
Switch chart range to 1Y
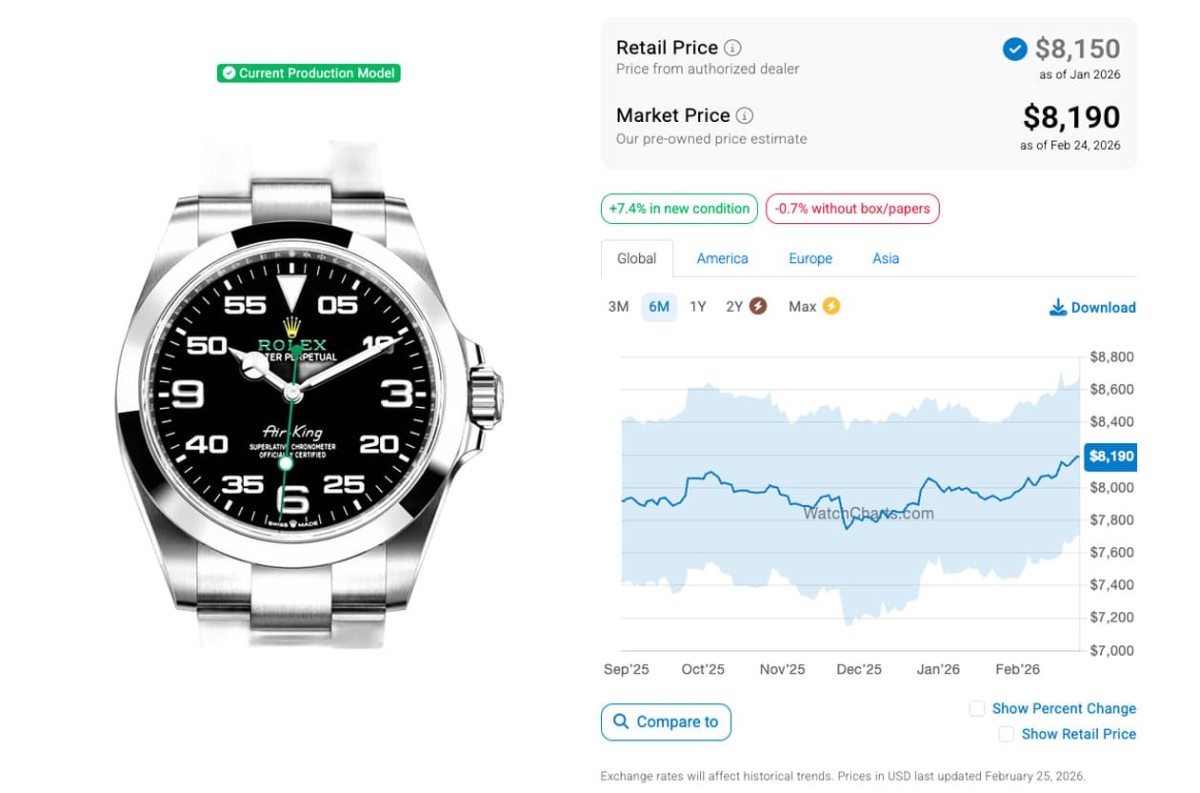(698, 307)
